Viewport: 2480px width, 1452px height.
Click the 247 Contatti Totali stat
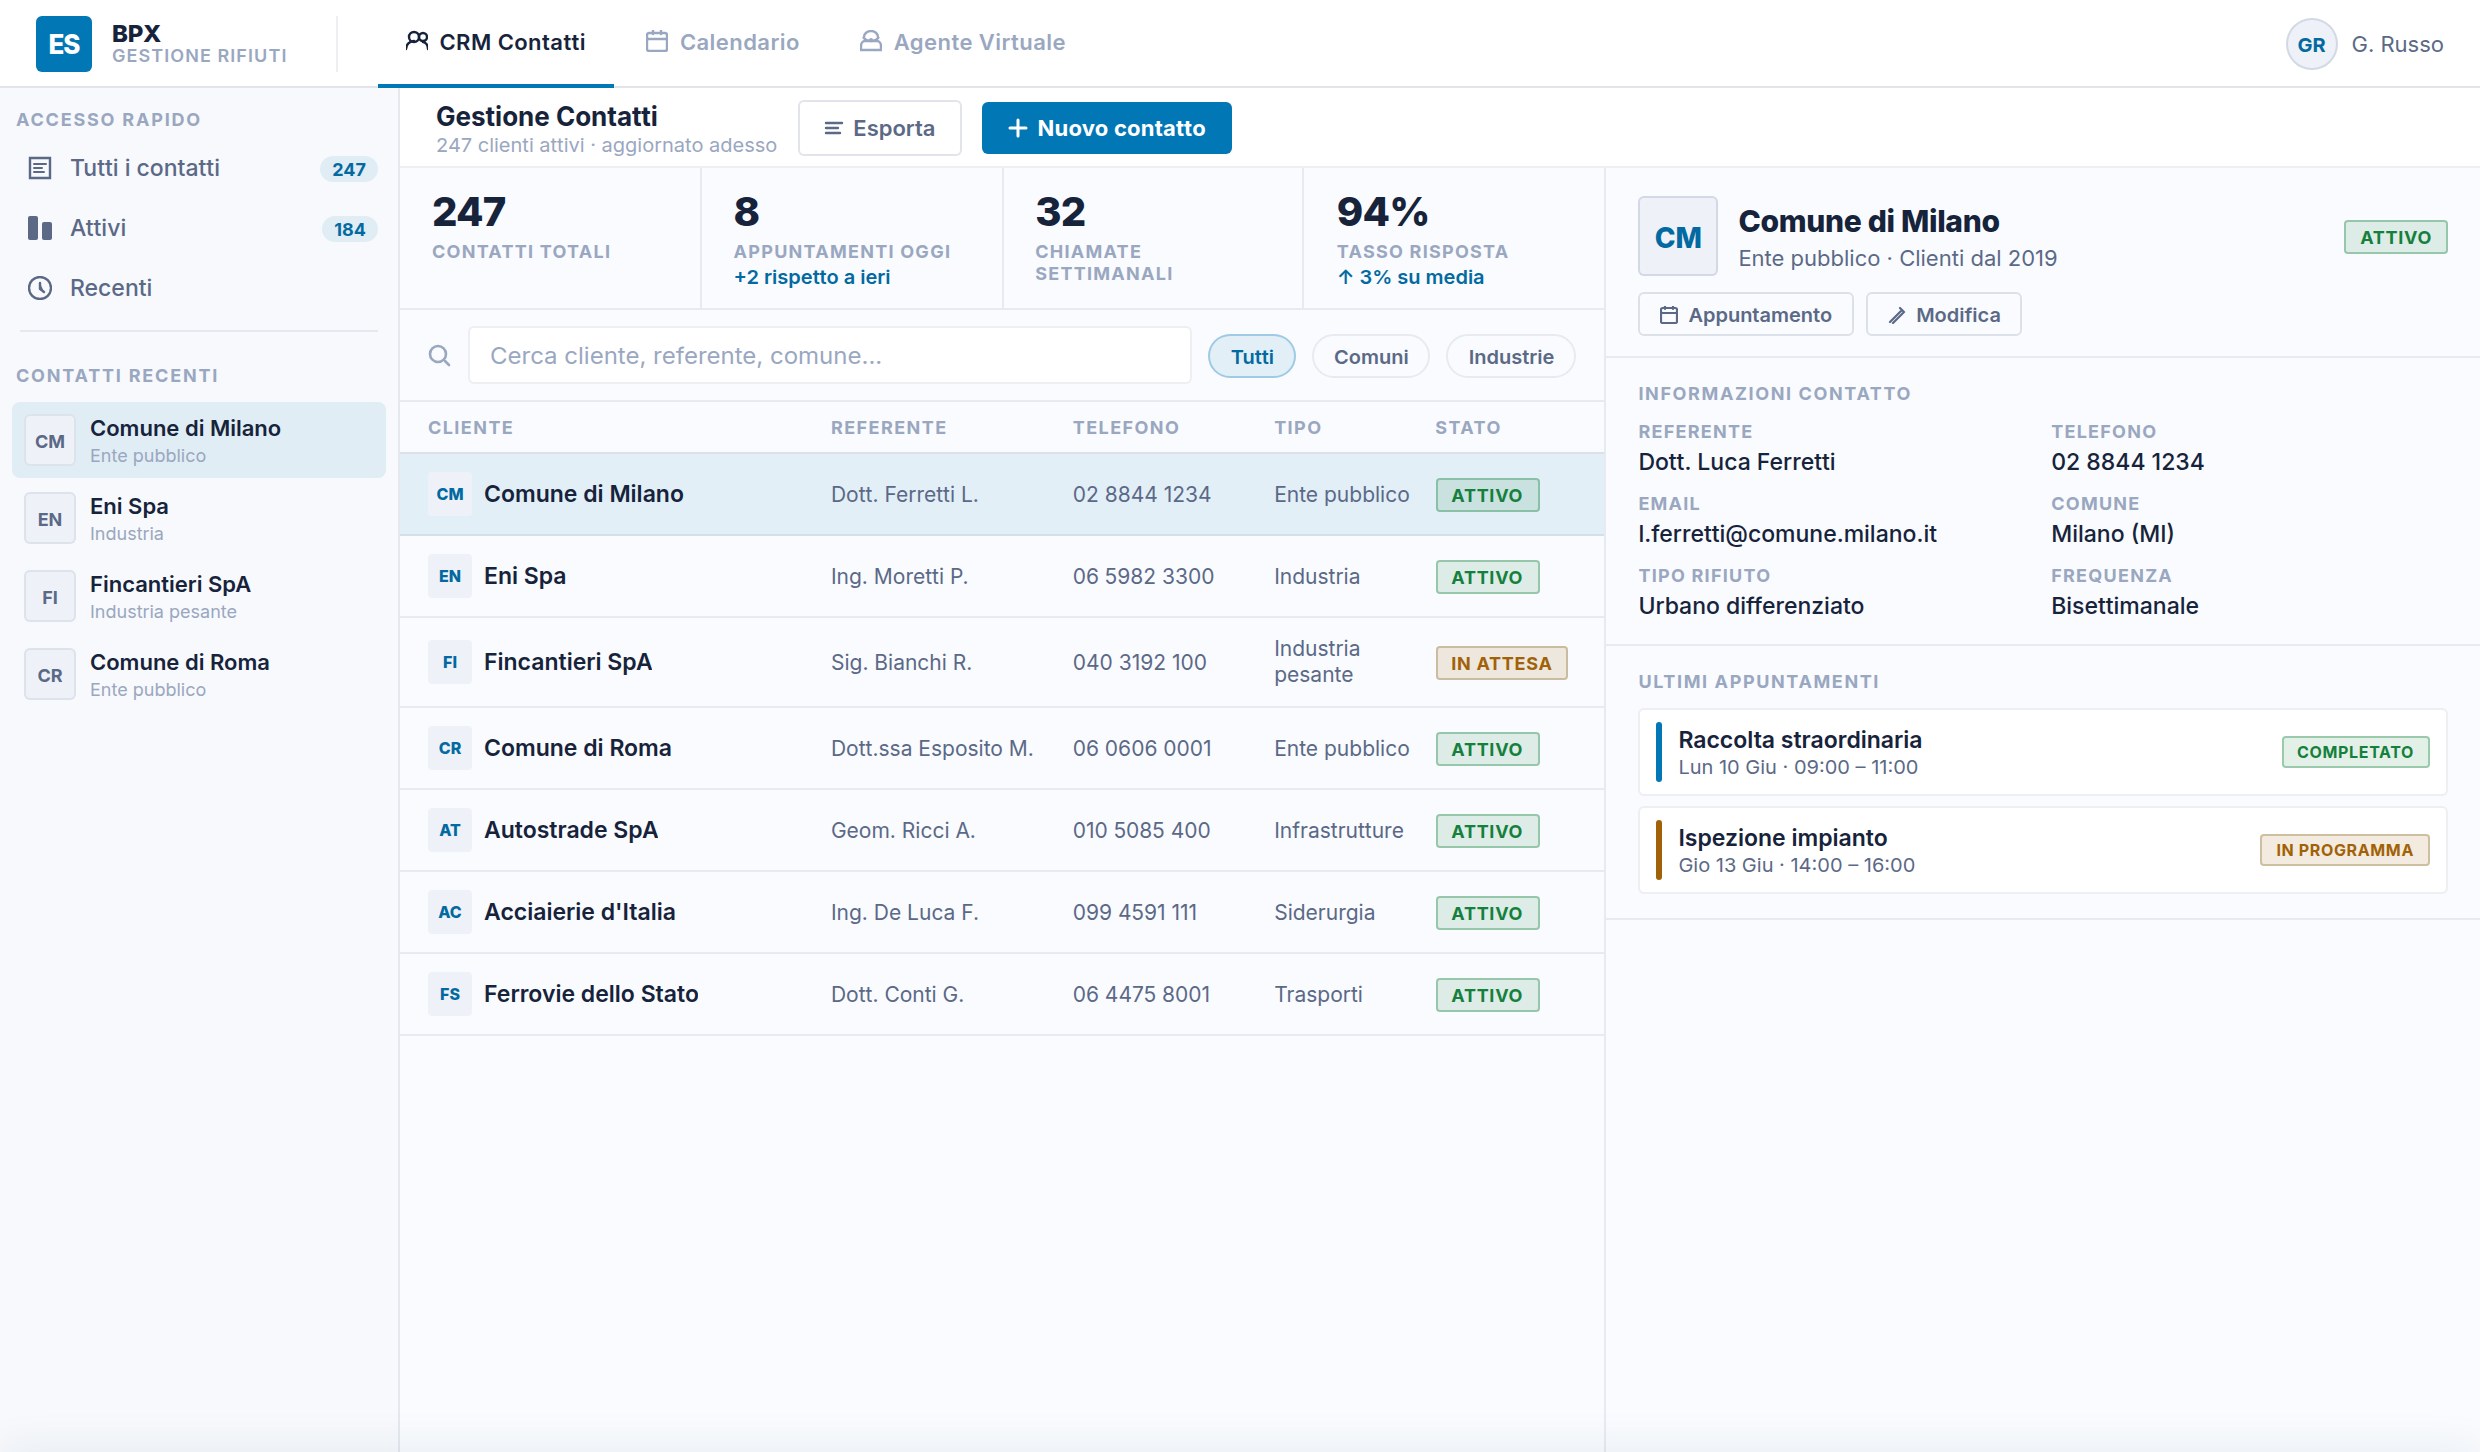click(550, 238)
